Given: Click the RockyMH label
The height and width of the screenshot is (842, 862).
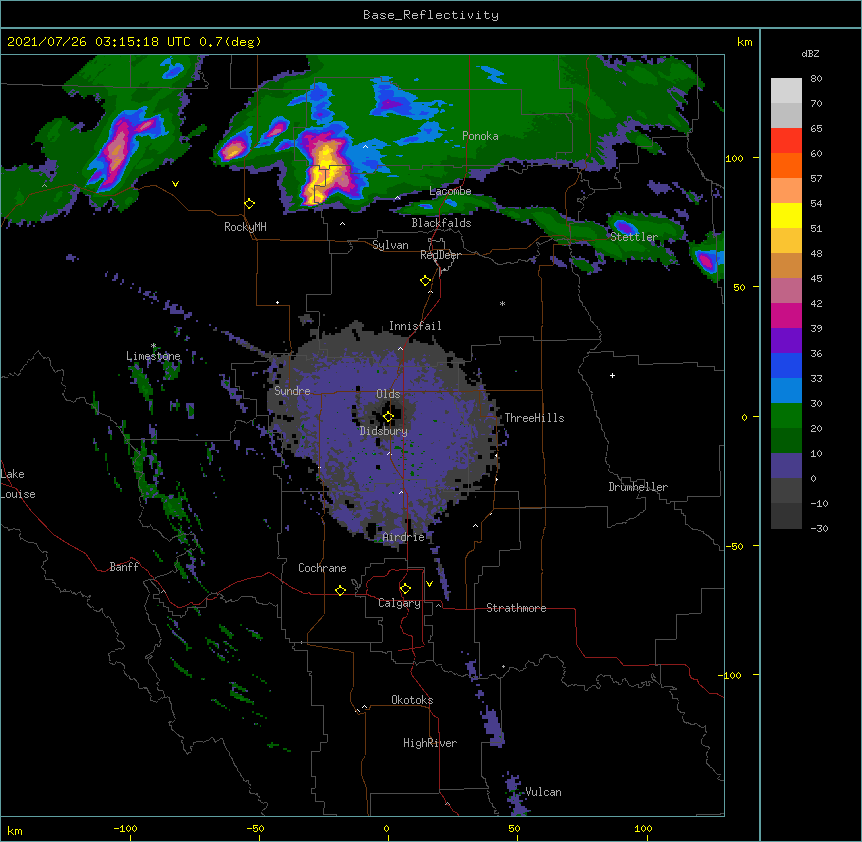Looking at the screenshot, I should point(245,227).
